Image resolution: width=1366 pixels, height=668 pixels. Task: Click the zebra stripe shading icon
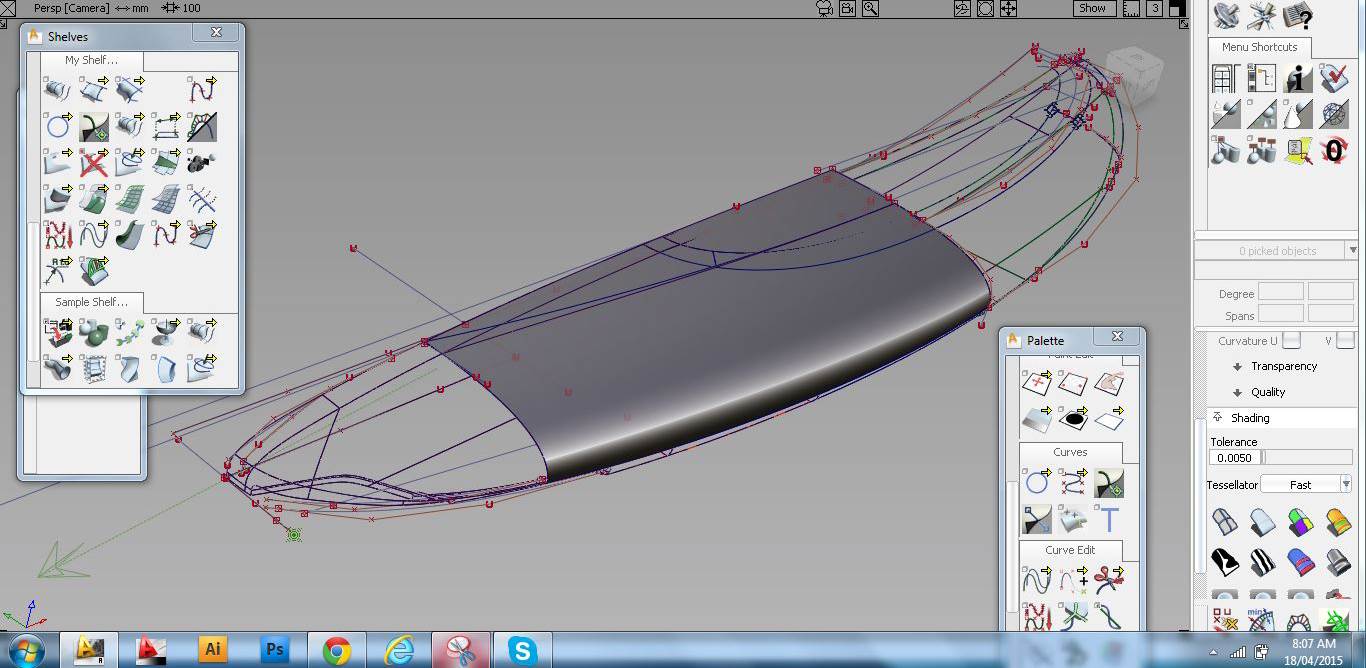(x=1262, y=561)
